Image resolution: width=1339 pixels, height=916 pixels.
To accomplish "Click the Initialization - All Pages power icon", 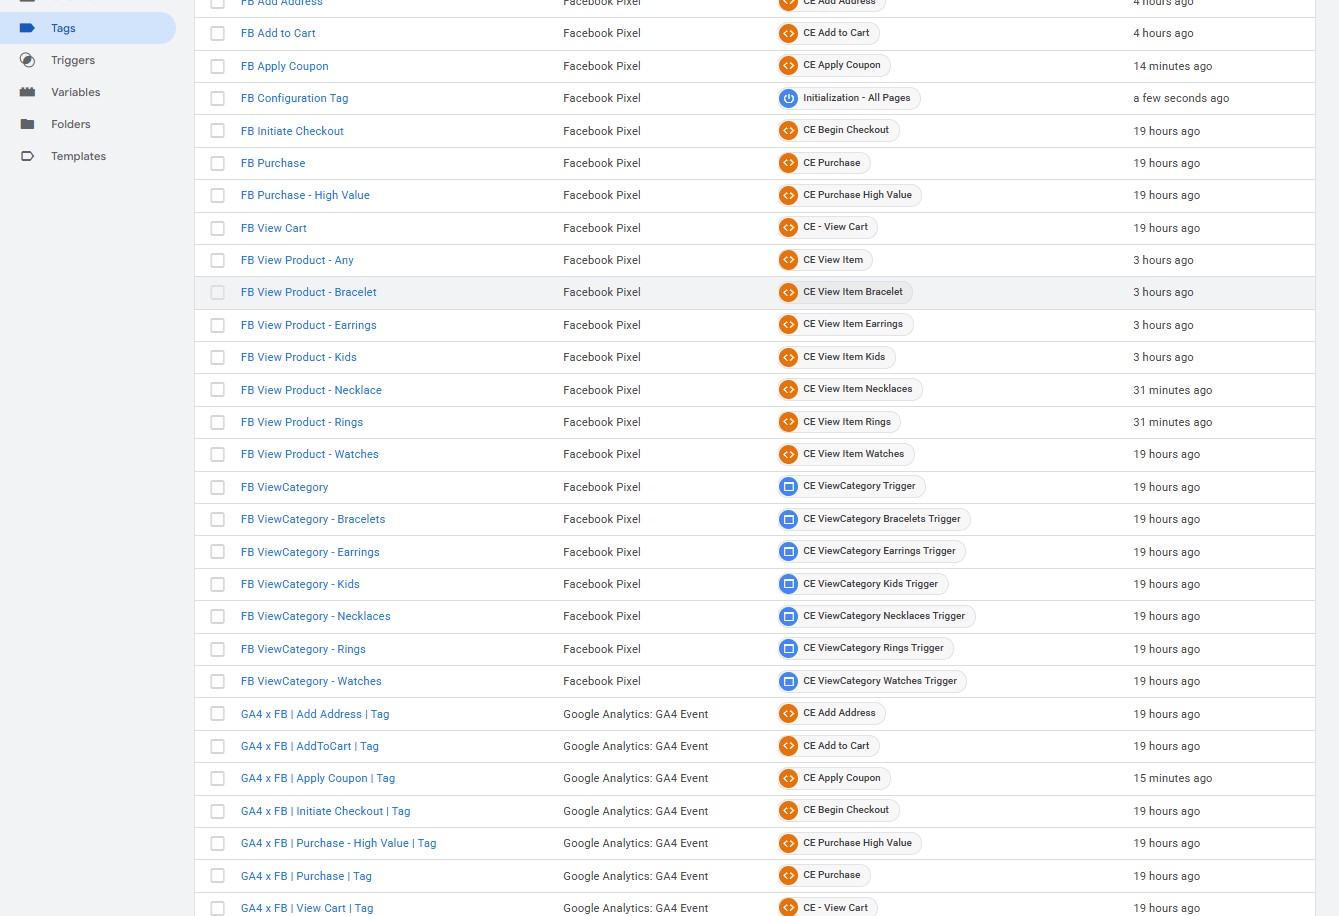I will 788,98.
